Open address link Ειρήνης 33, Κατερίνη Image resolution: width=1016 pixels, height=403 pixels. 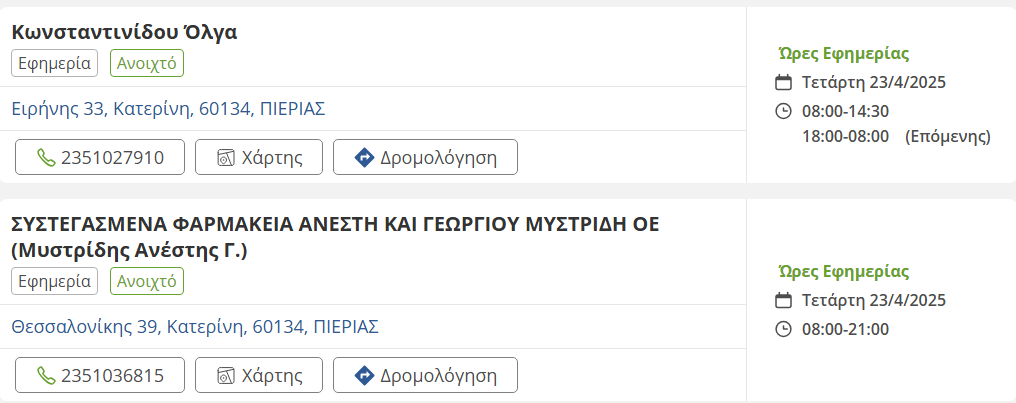point(168,109)
